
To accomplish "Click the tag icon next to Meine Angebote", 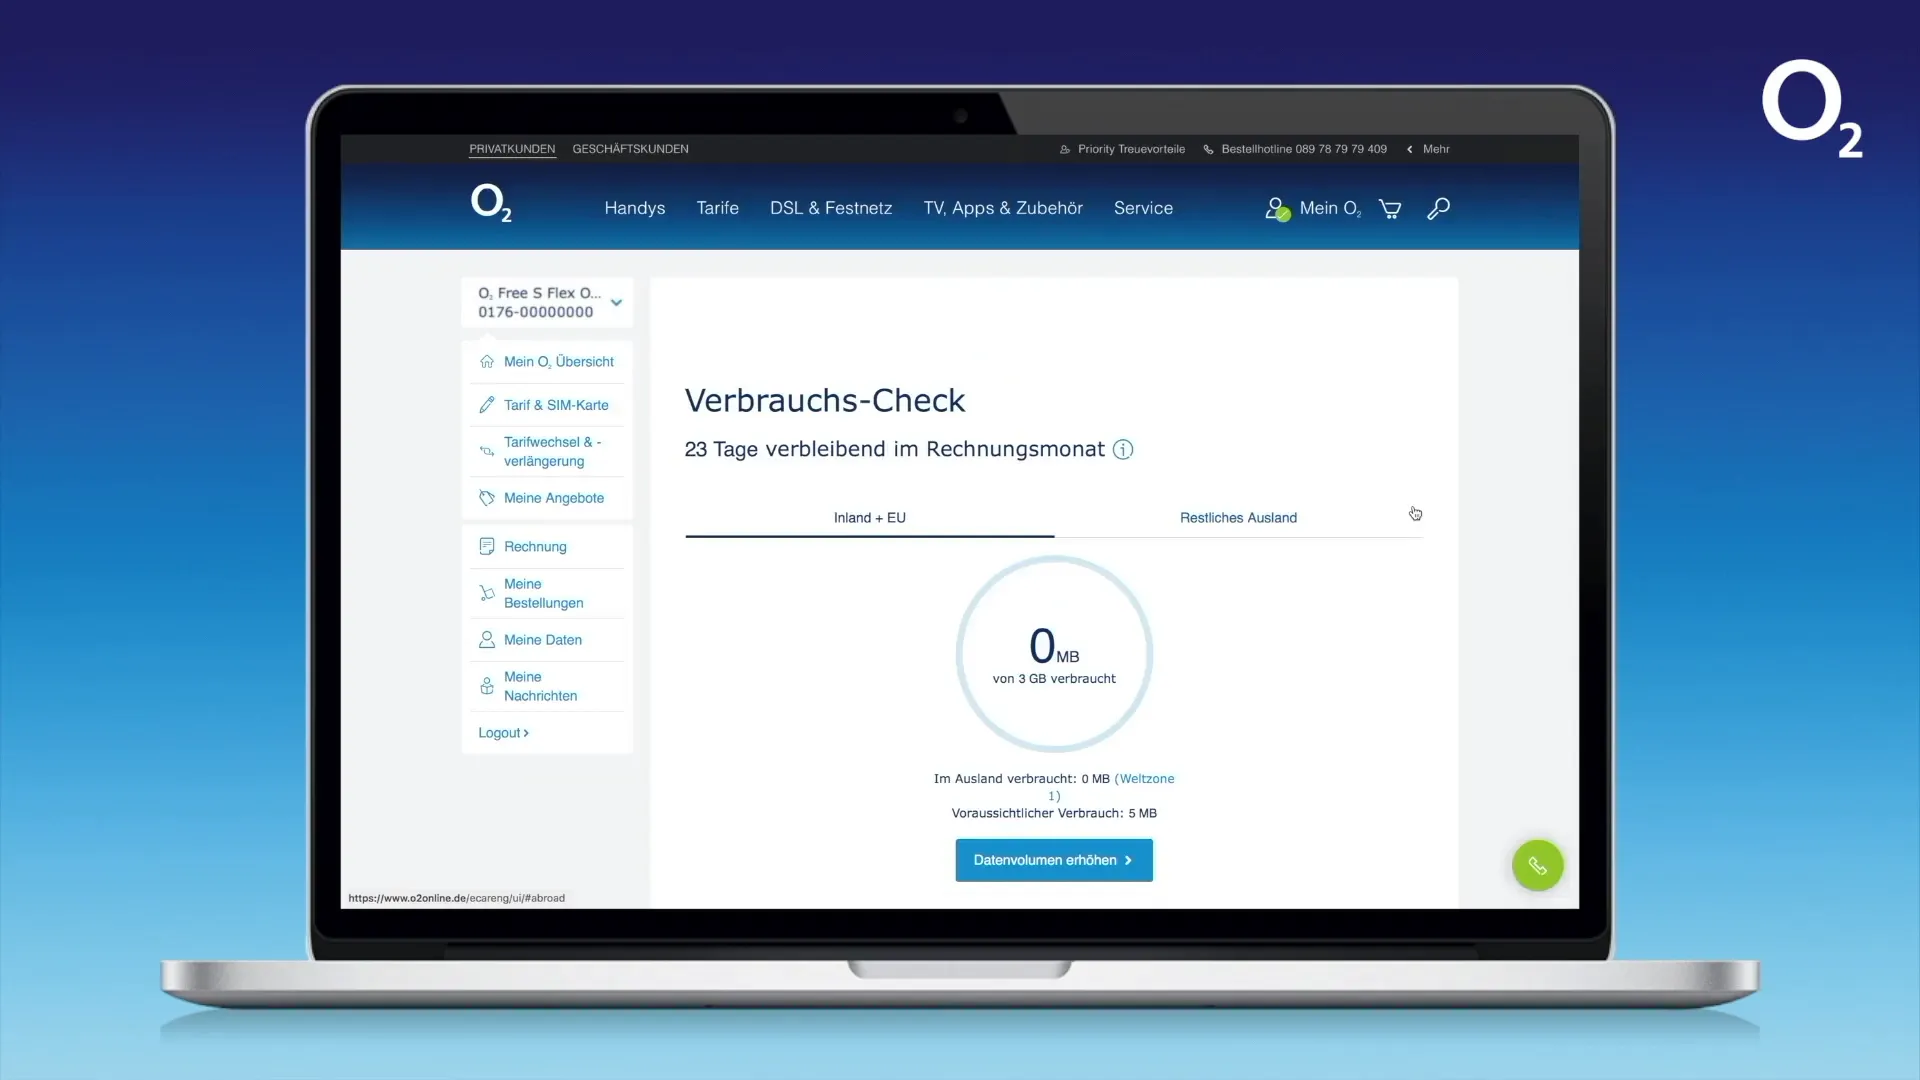I will click(x=487, y=498).
